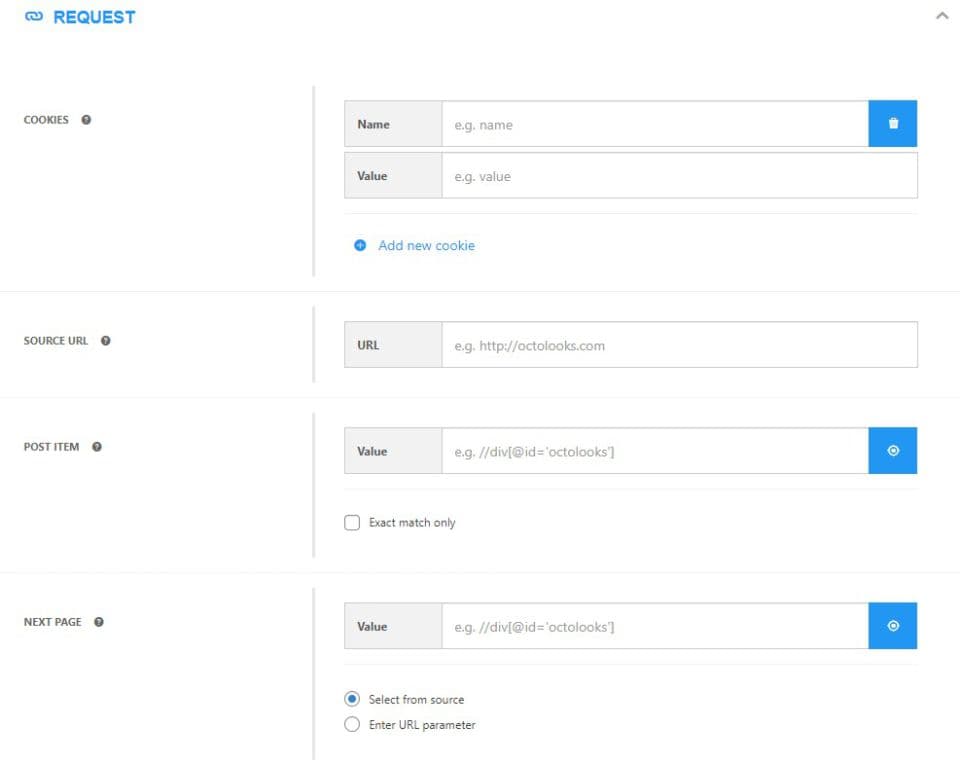Click the chain link icon beside REQUEST
This screenshot has height=763, width=960.
point(34,17)
